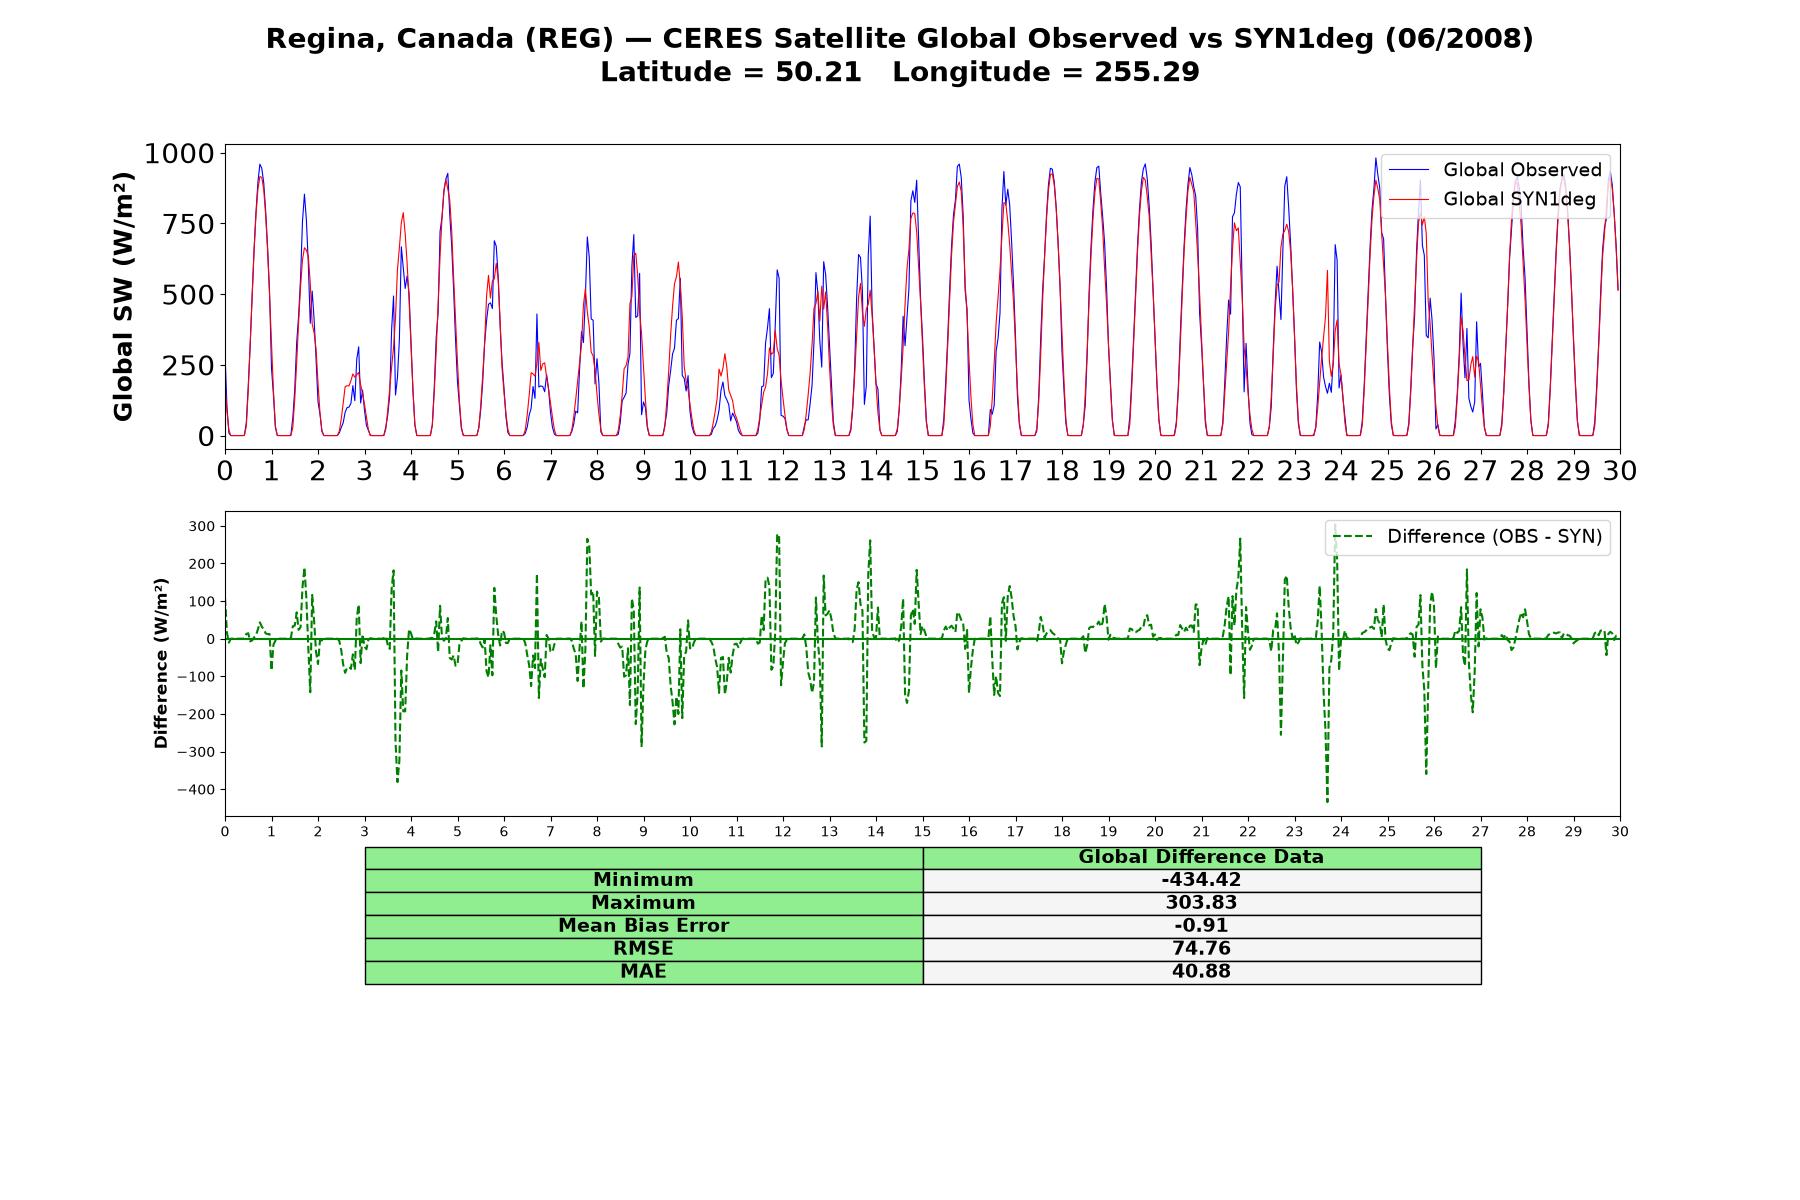The height and width of the screenshot is (1200, 1800).
Task: Click the blue Global Observed legend line
Action: (1409, 171)
